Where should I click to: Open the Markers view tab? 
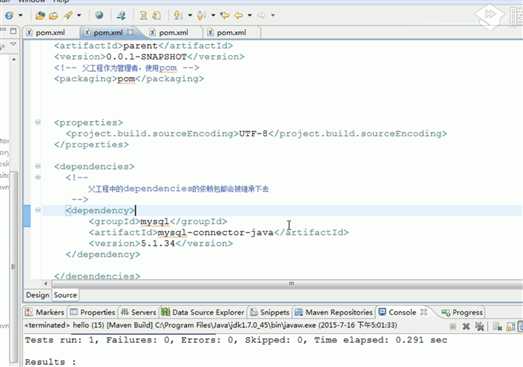click(45, 312)
